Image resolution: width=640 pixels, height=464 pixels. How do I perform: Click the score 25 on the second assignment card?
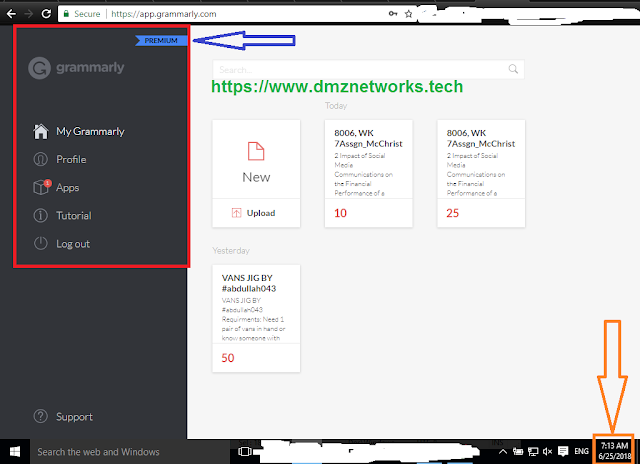pos(453,213)
